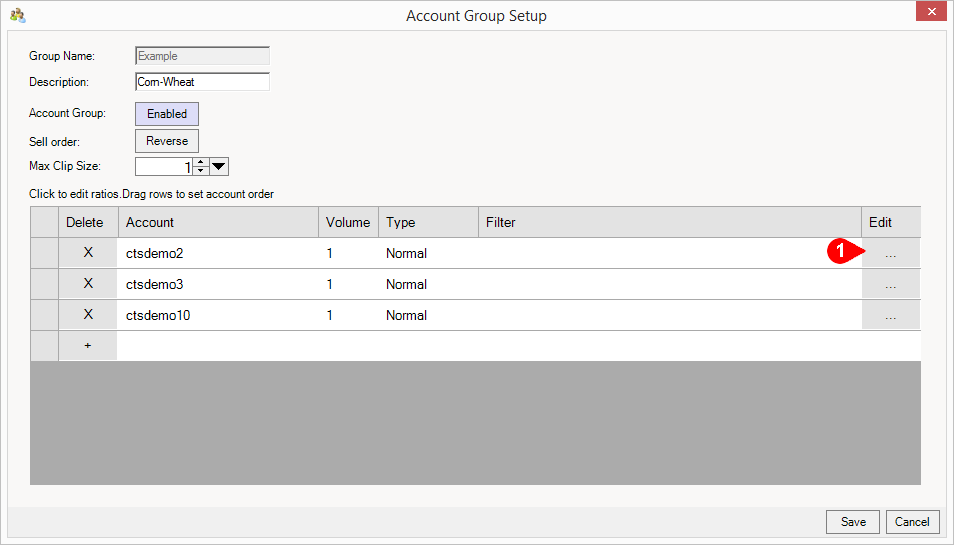Select the Type cell for ctsdemo2
The width and height of the screenshot is (954, 545).
point(428,254)
